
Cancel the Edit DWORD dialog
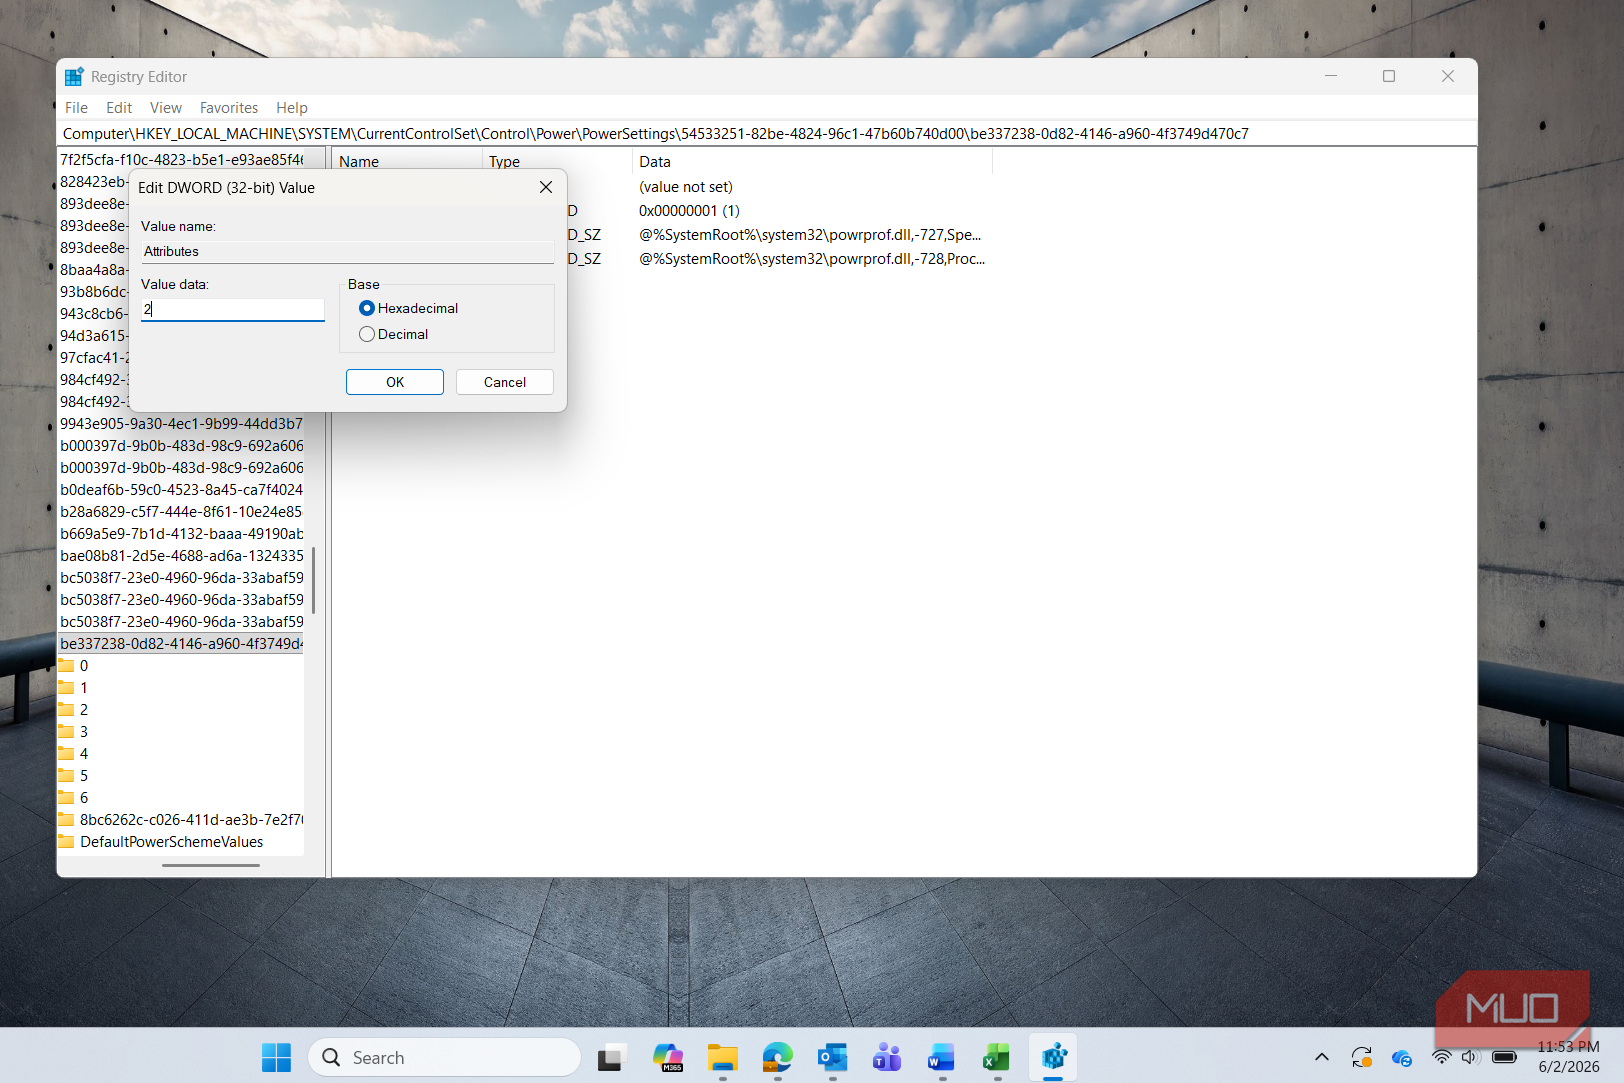[505, 382]
